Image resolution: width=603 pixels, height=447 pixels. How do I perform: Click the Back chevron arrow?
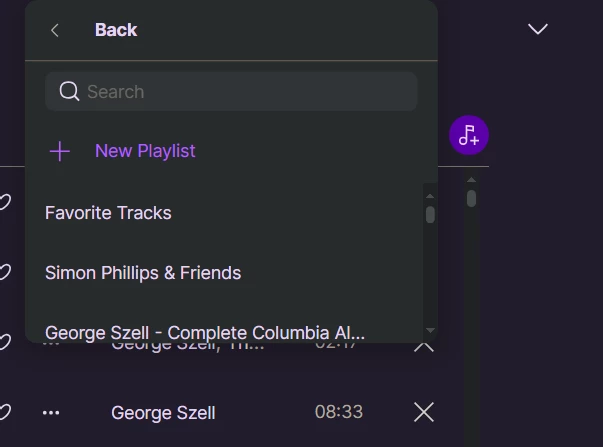[55, 30]
